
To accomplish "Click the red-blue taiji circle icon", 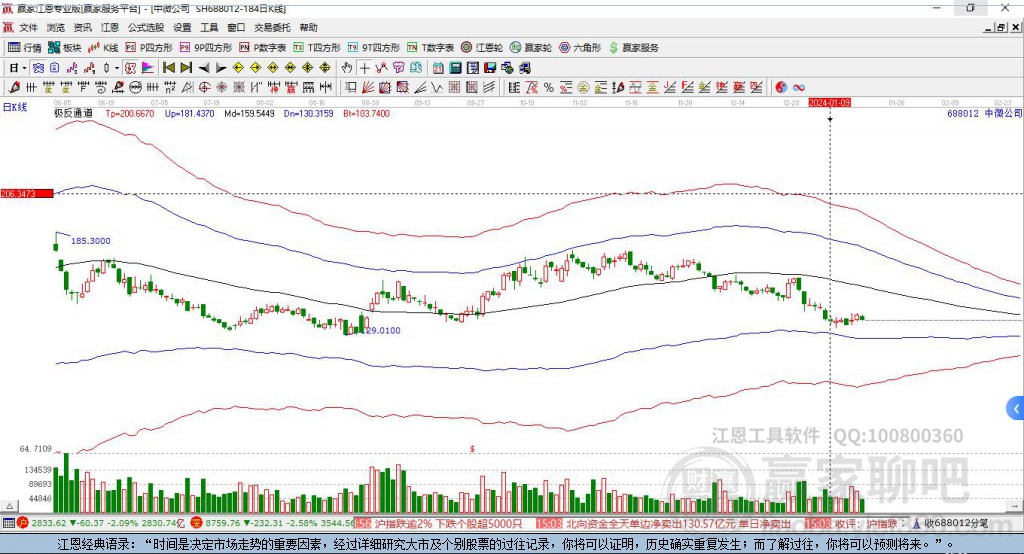I will tap(781, 87).
